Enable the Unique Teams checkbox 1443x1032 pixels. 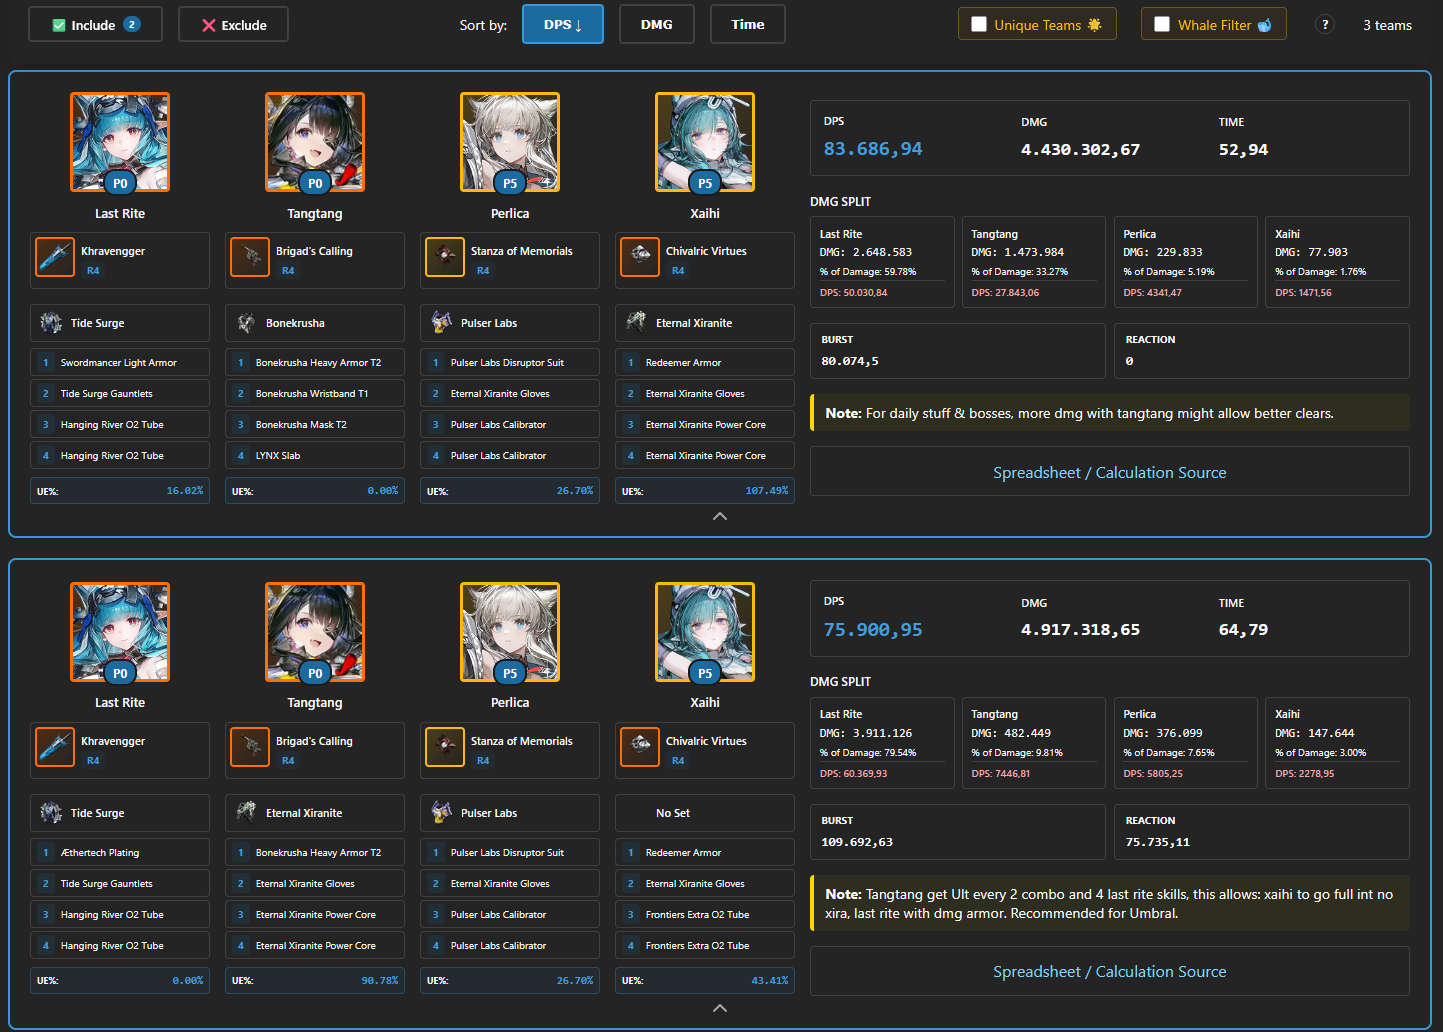coord(979,25)
